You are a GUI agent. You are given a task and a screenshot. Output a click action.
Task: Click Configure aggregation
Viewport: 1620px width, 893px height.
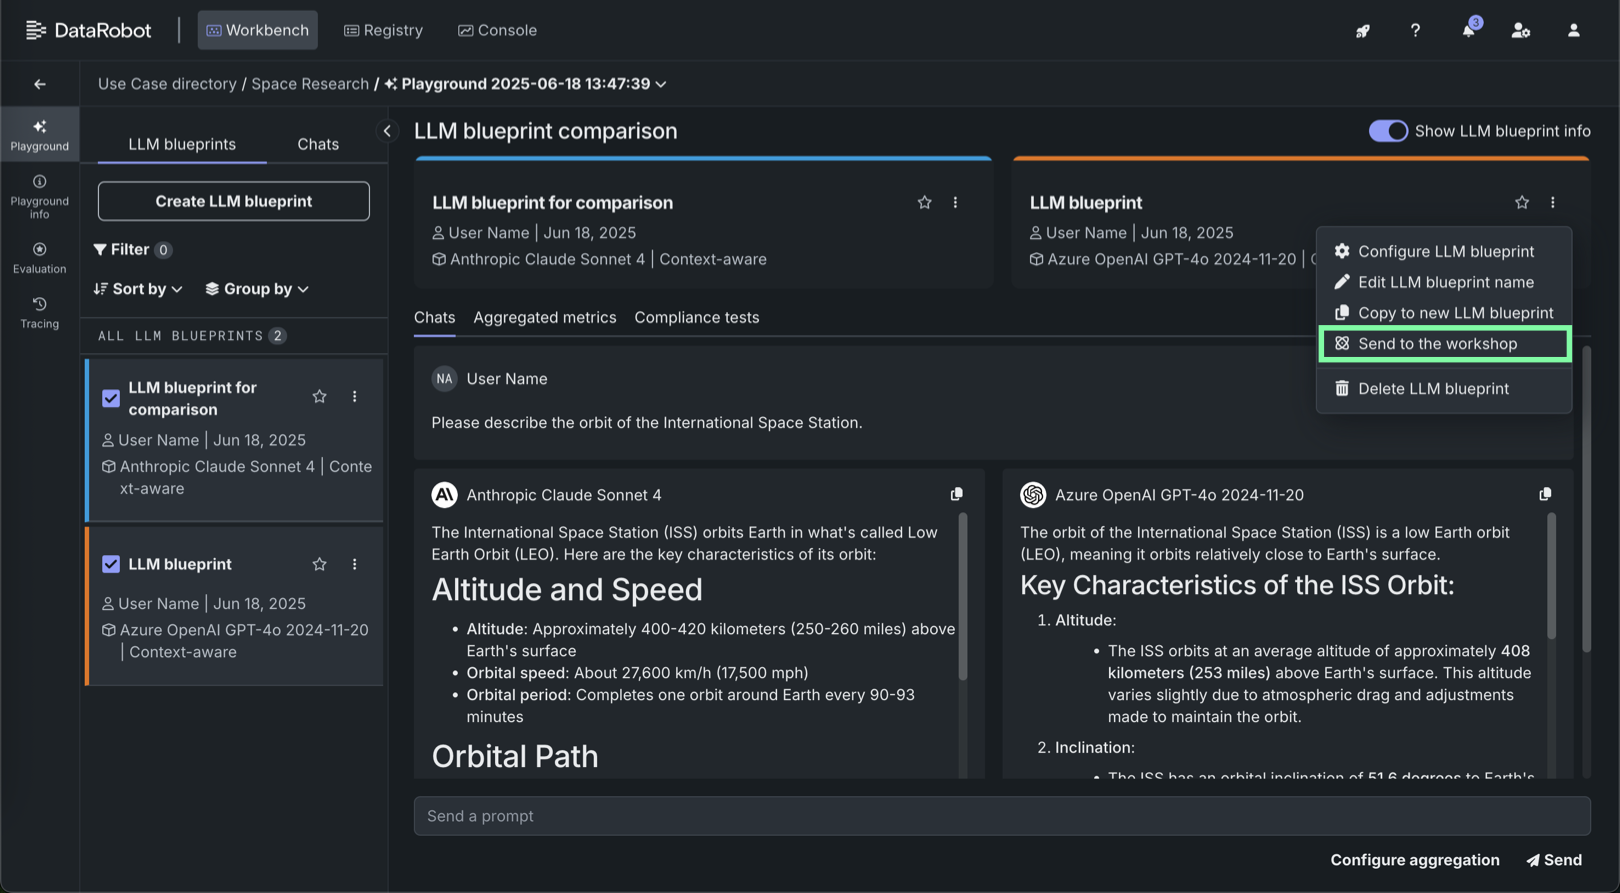(x=1414, y=860)
